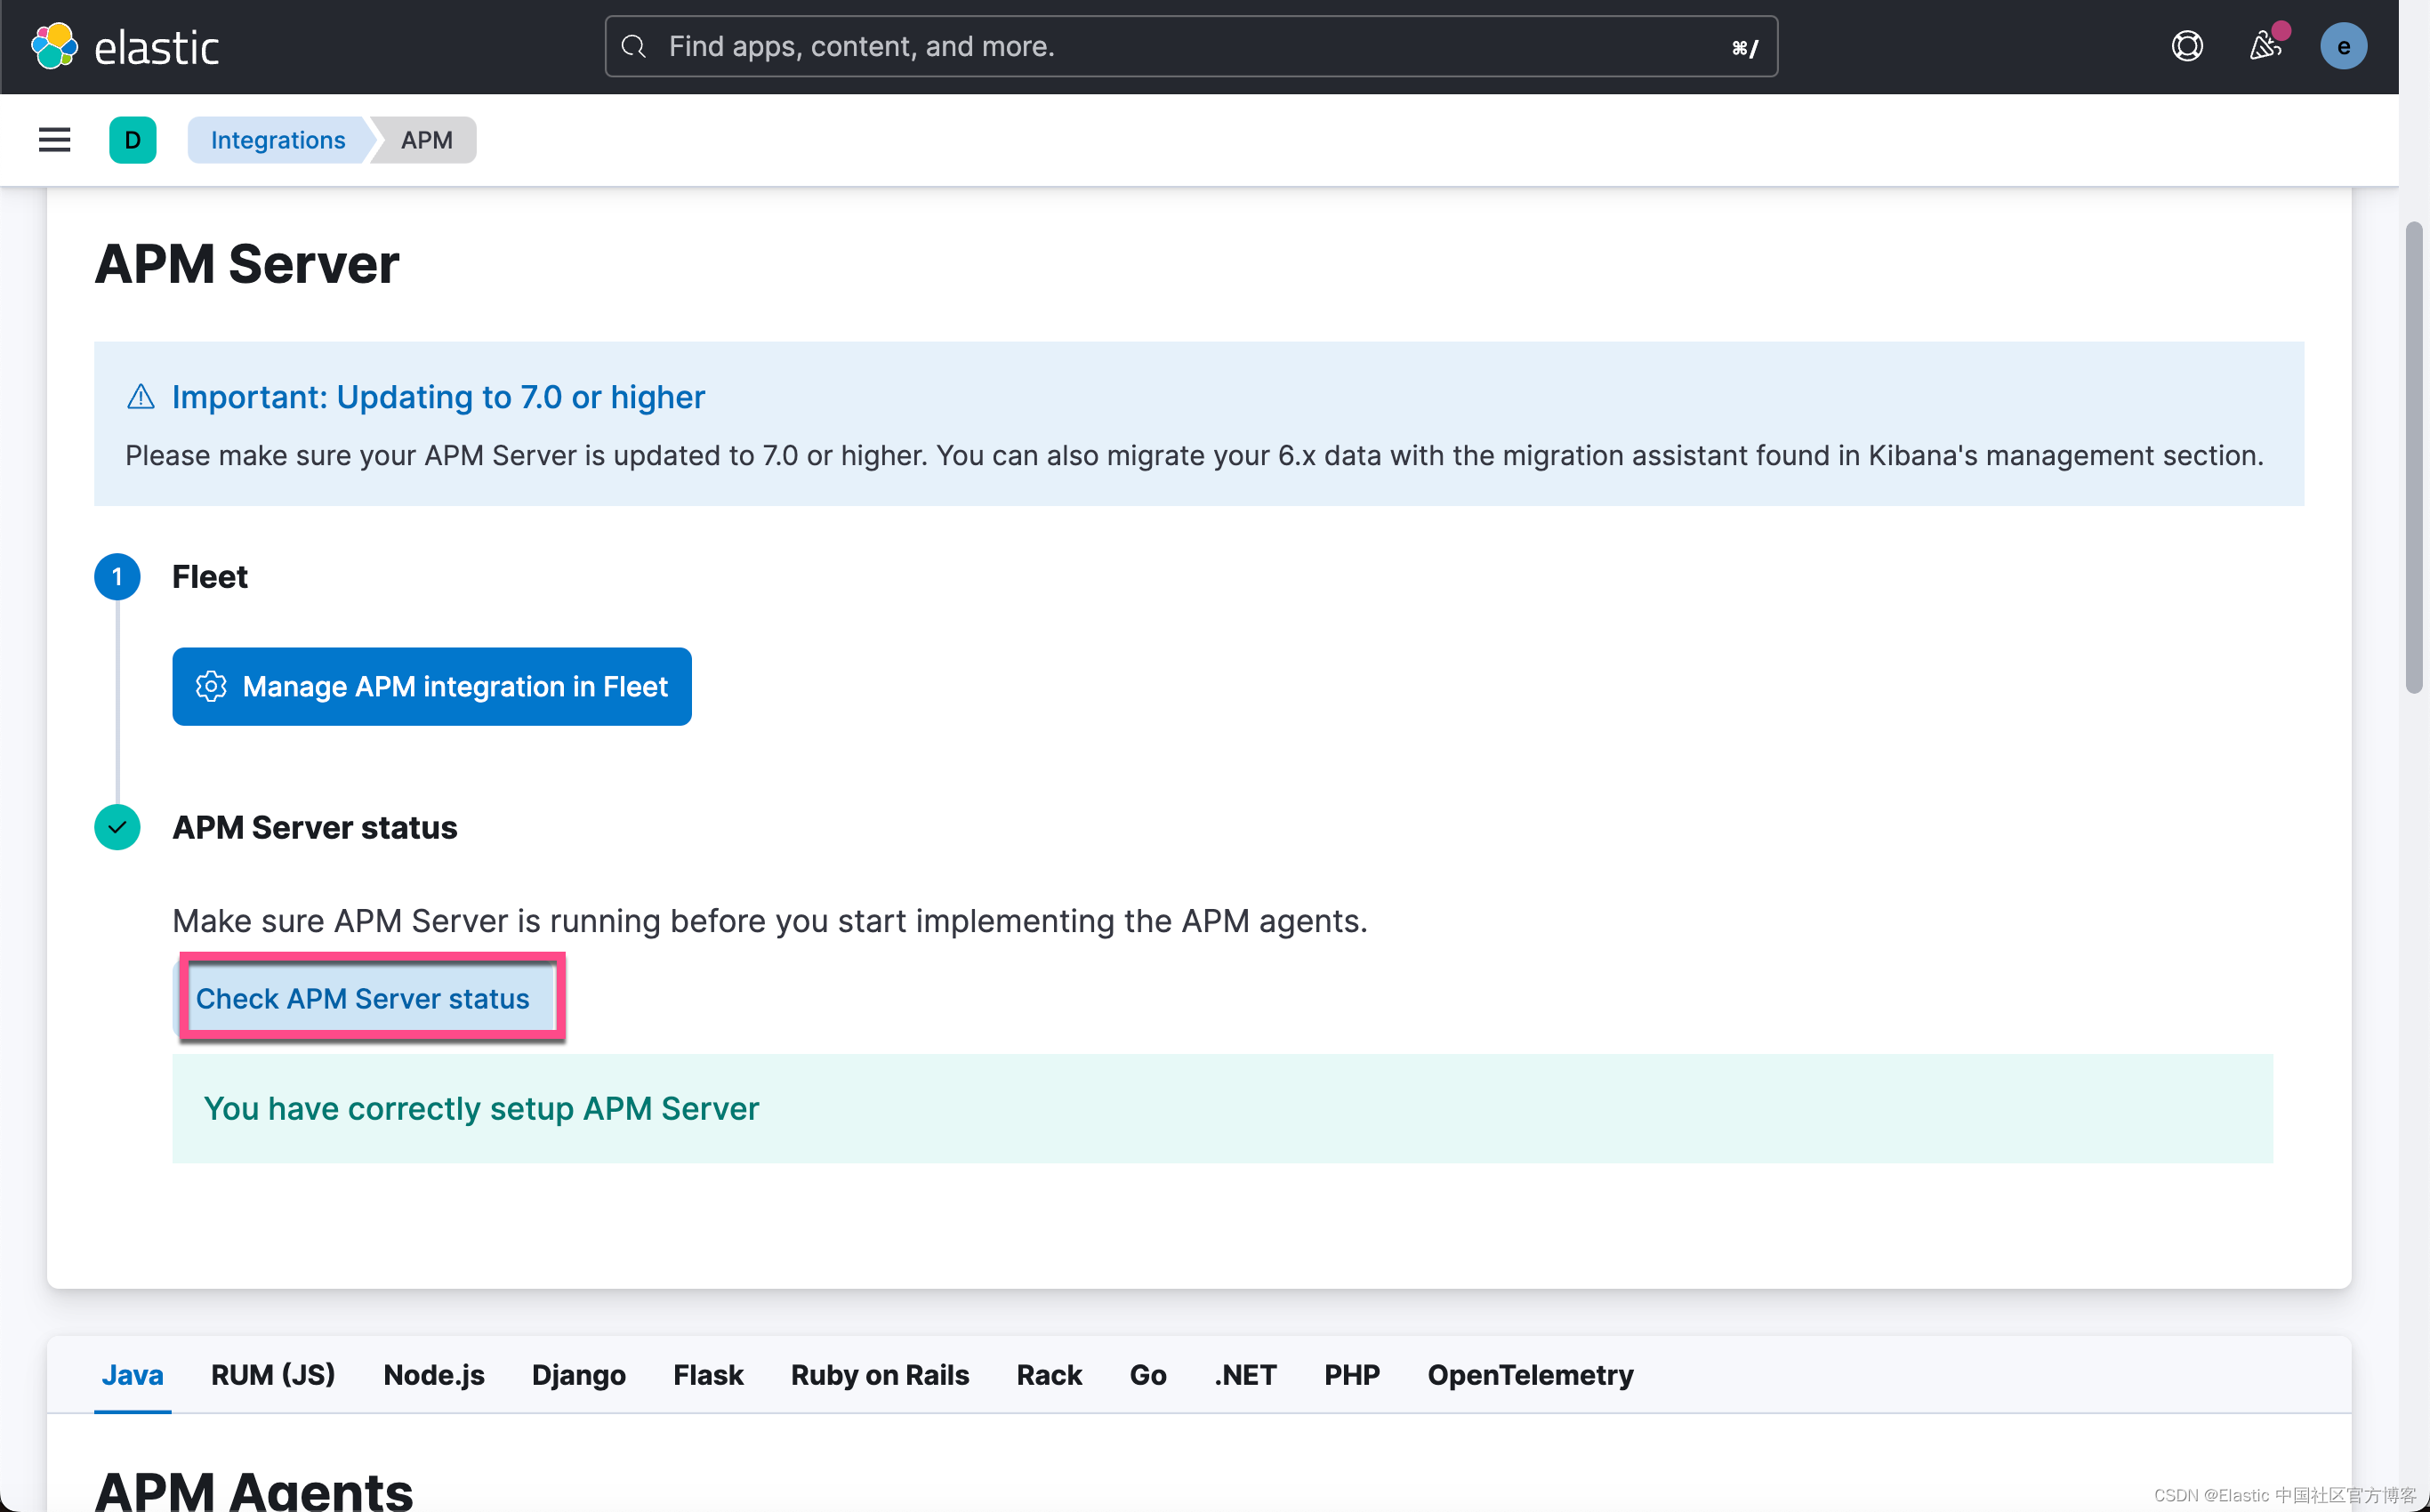Open the hamburger navigation menu

point(54,140)
